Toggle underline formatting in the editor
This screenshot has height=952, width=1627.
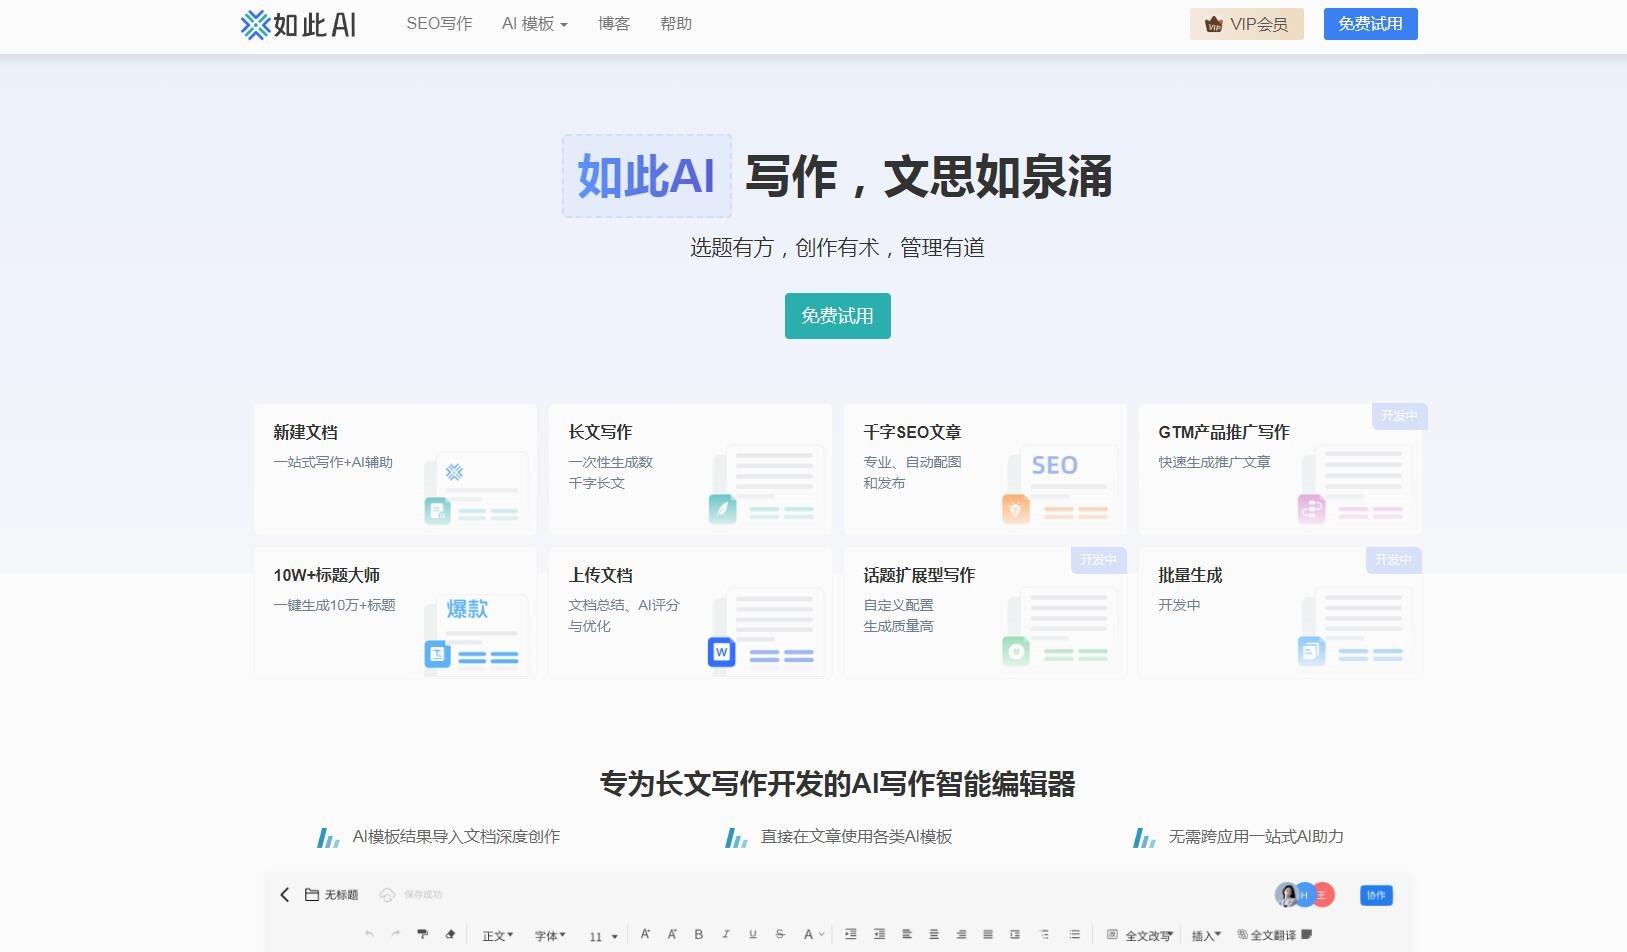752,934
